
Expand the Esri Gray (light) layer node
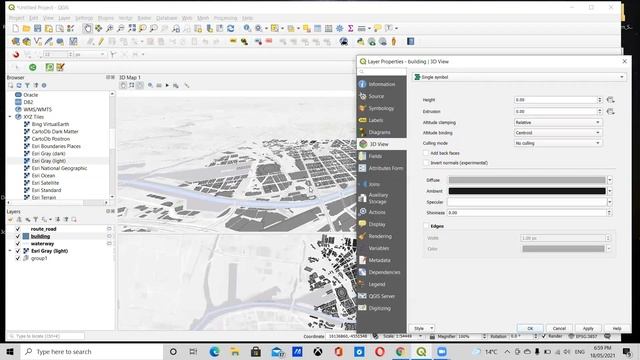pos(10,251)
